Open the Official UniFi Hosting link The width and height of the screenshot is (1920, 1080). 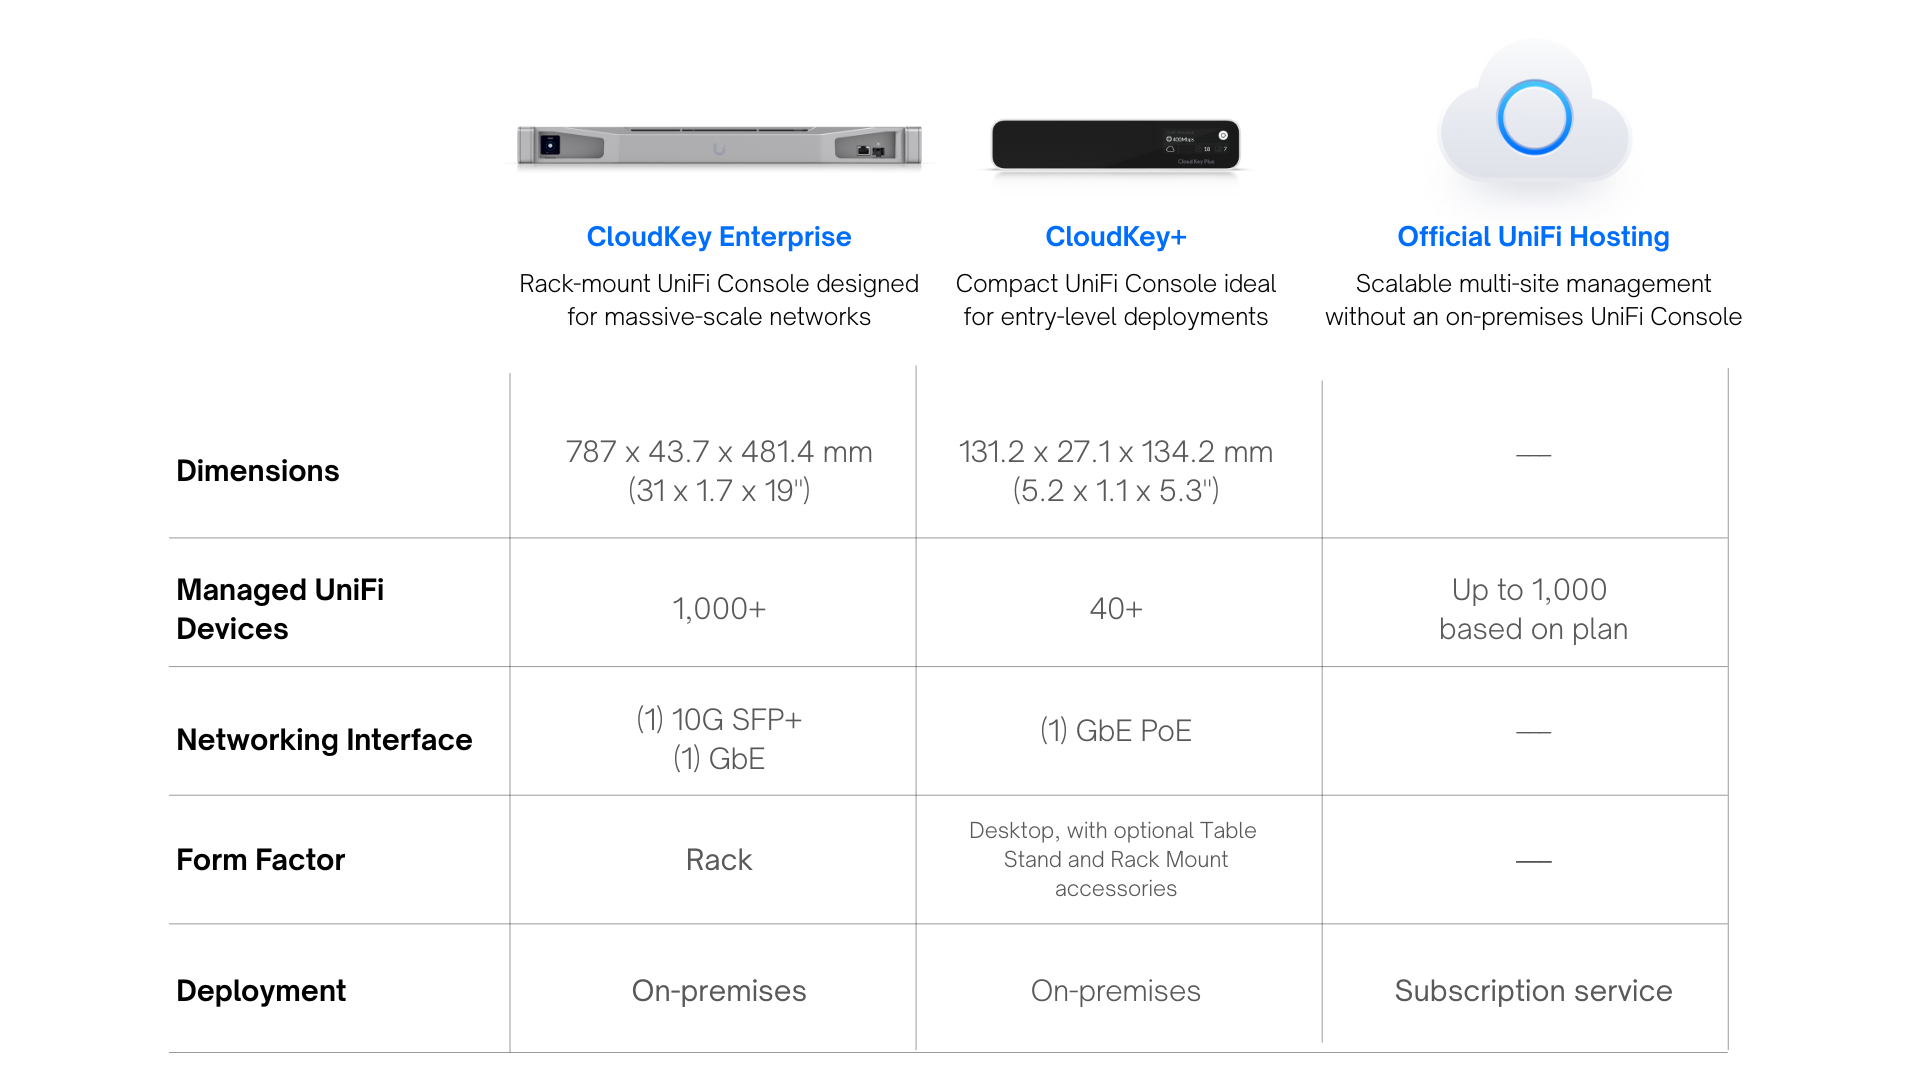coord(1533,237)
